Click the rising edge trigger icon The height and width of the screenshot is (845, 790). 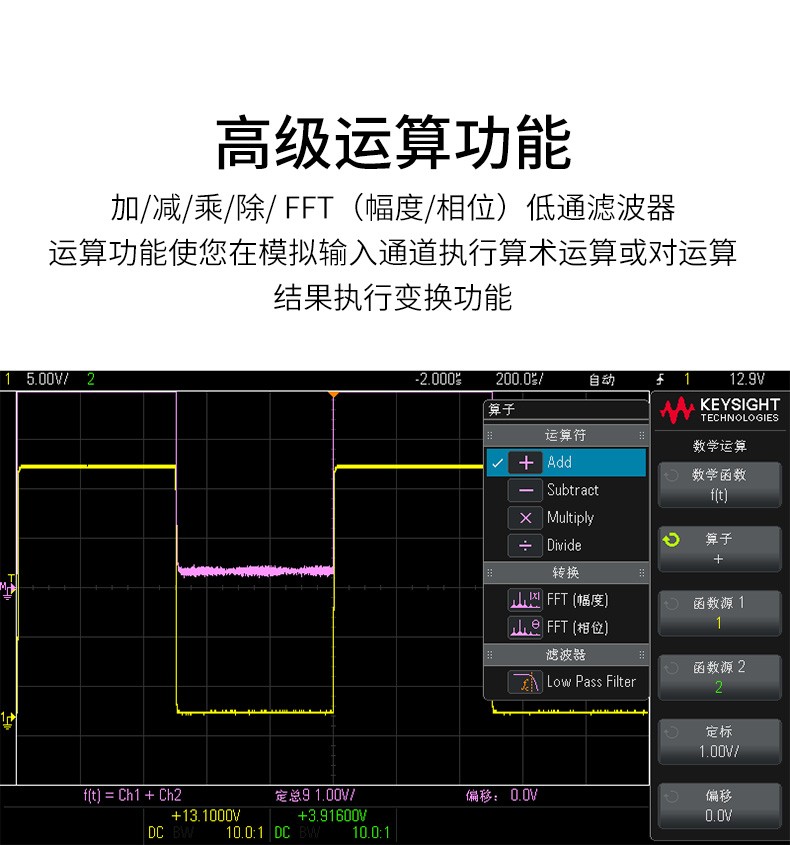click(660, 380)
